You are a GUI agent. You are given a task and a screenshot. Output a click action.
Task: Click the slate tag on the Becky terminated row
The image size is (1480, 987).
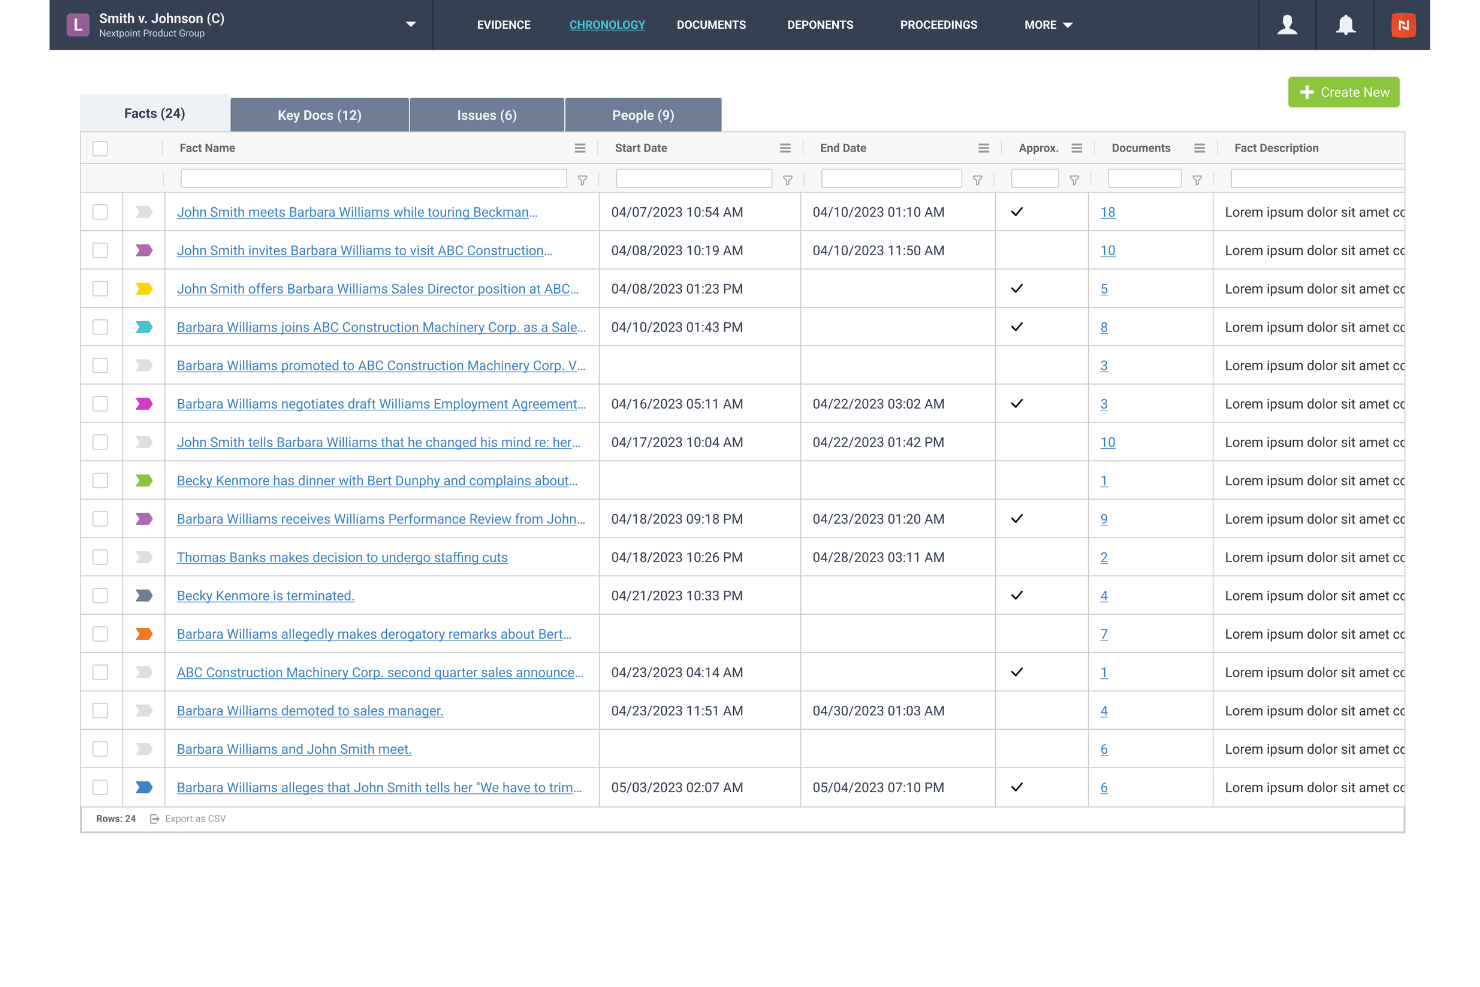[x=144, y=596]
